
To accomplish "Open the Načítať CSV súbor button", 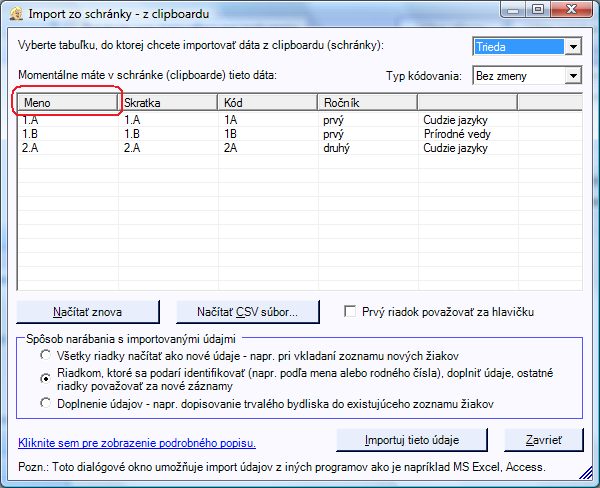I will tap(248, 312).
